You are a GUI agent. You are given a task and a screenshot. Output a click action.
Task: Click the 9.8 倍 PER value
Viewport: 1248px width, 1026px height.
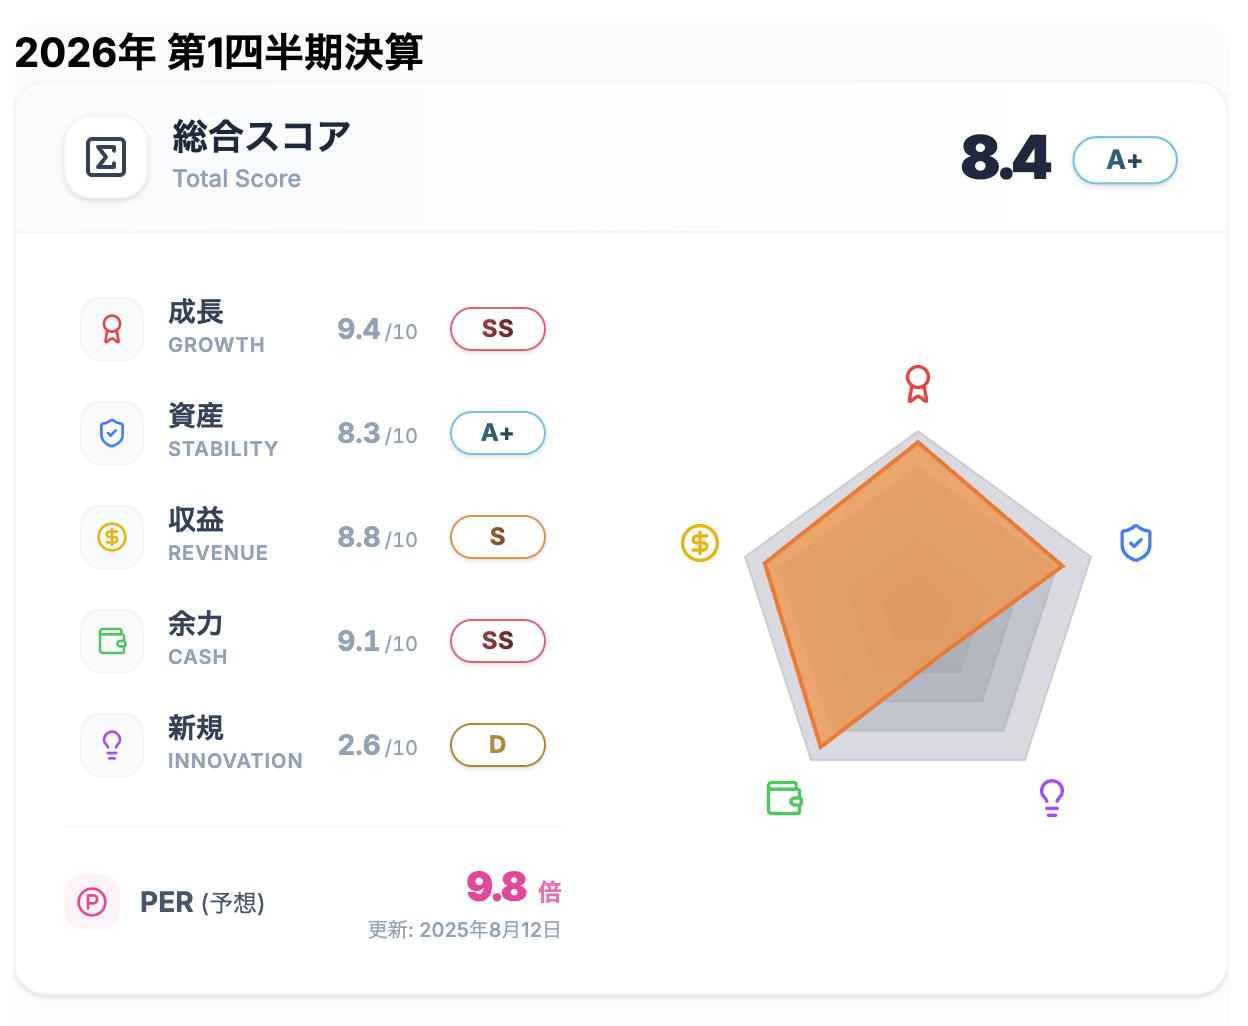tap(513, 888)
